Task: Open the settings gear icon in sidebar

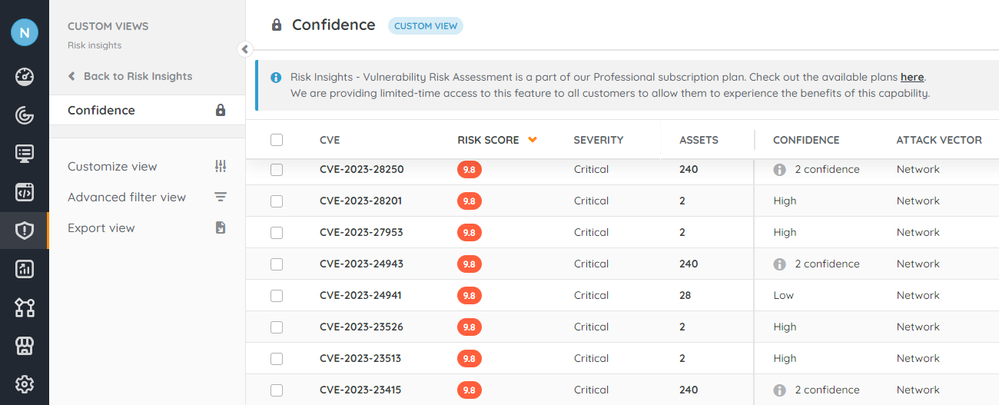Action: pos(25,383)
